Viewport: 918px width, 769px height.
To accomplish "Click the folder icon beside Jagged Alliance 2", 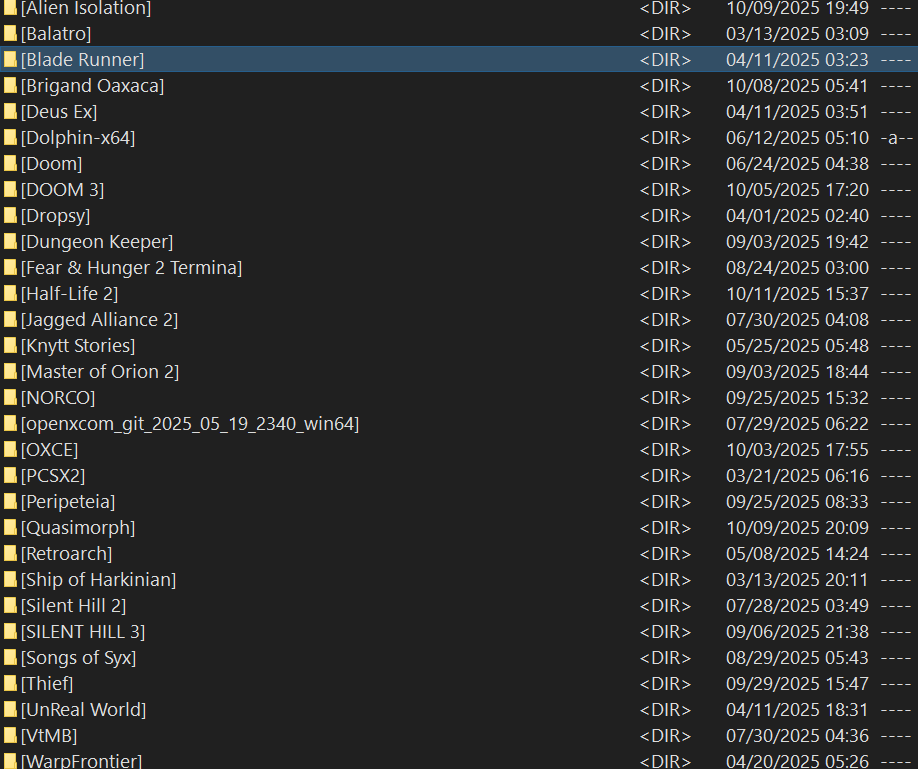I will 10,319.
